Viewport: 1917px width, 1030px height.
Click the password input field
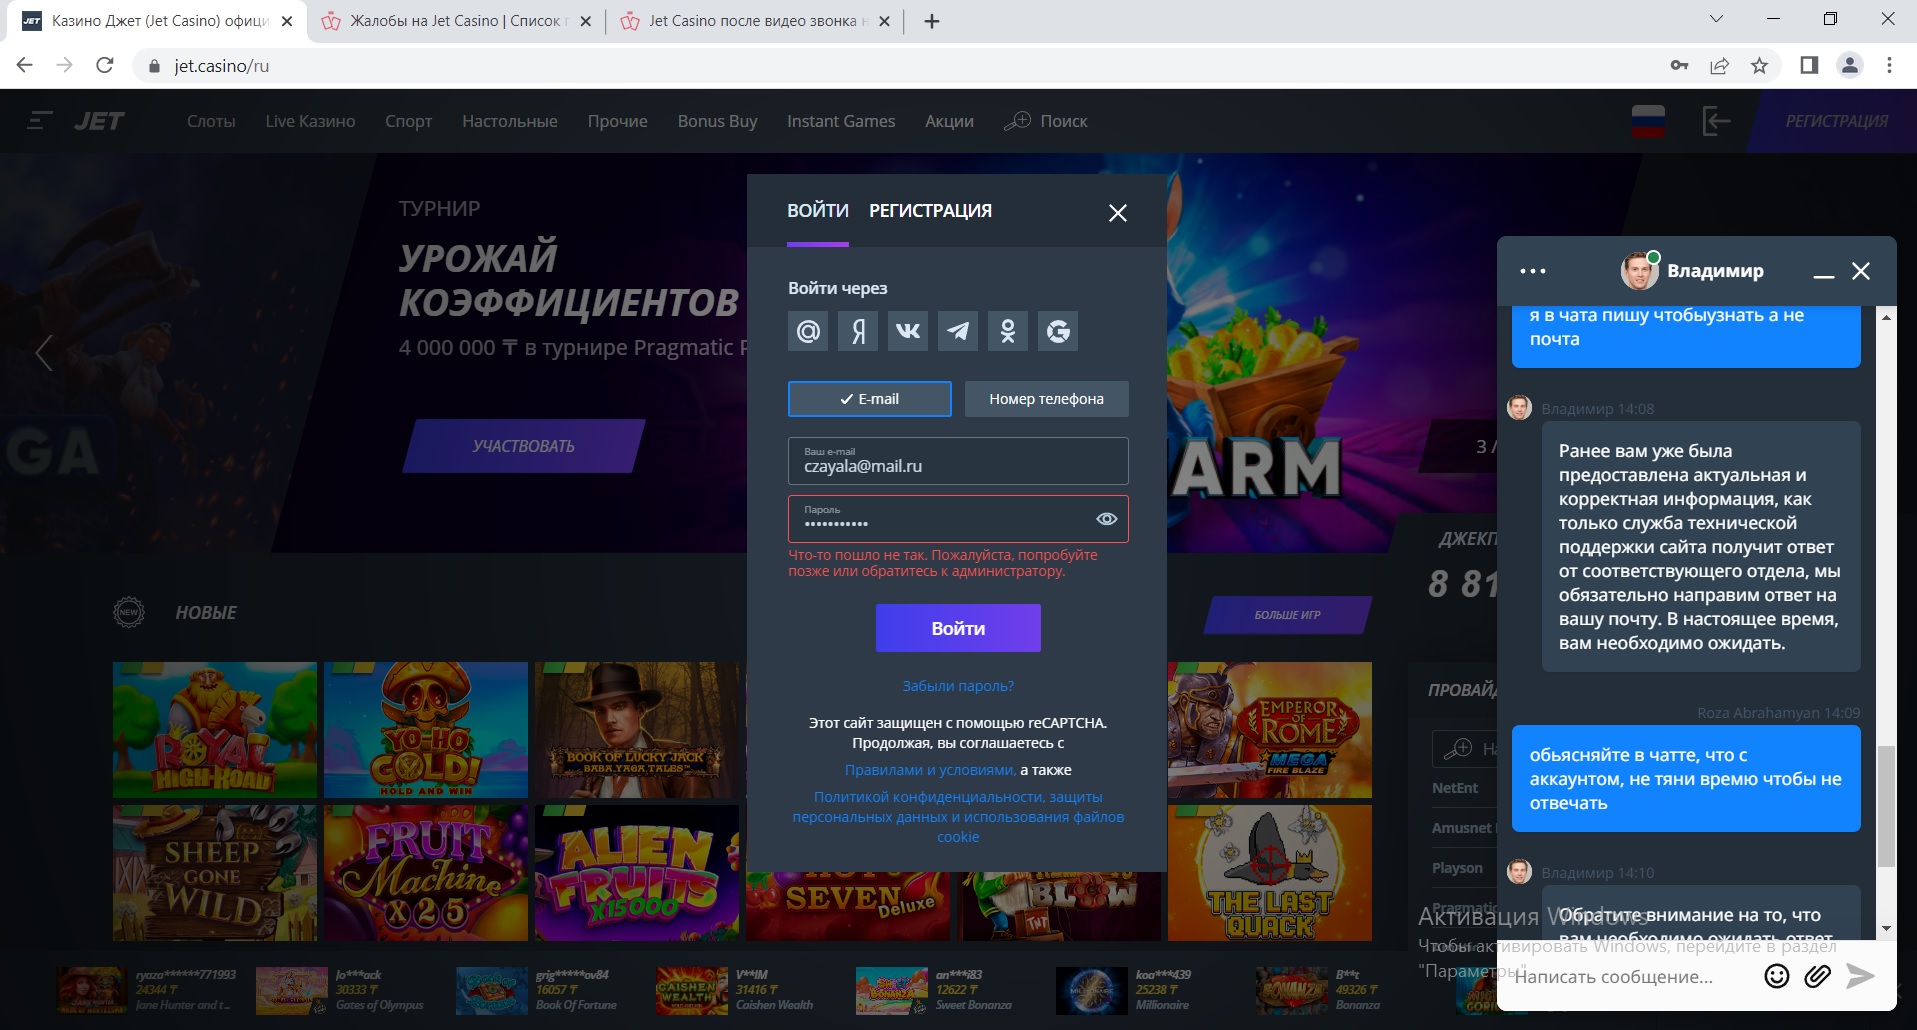(958, 519)
